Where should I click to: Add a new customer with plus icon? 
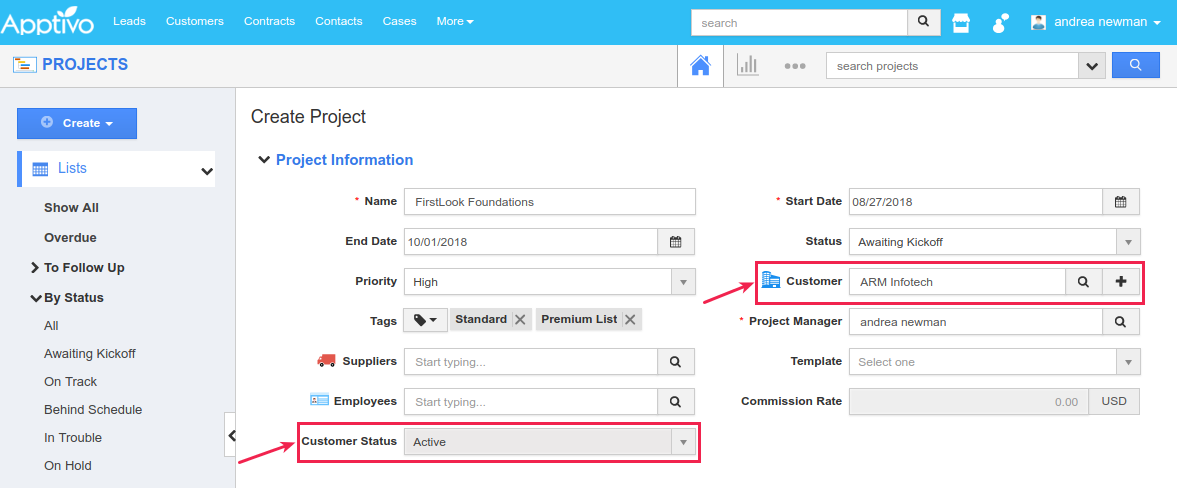coord(1120,282)
